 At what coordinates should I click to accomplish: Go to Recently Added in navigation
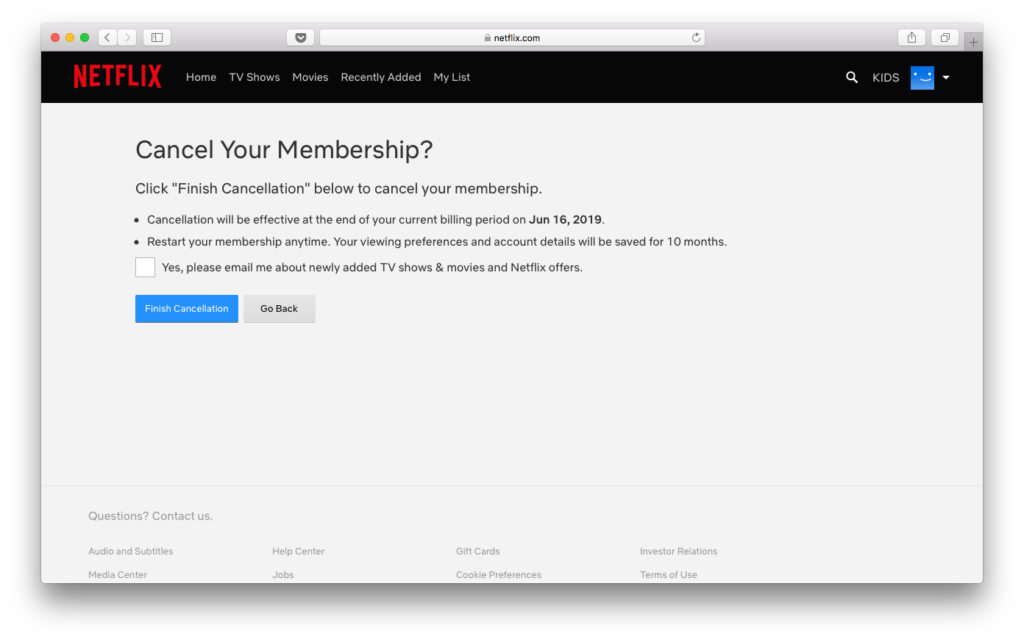point(381,77)
